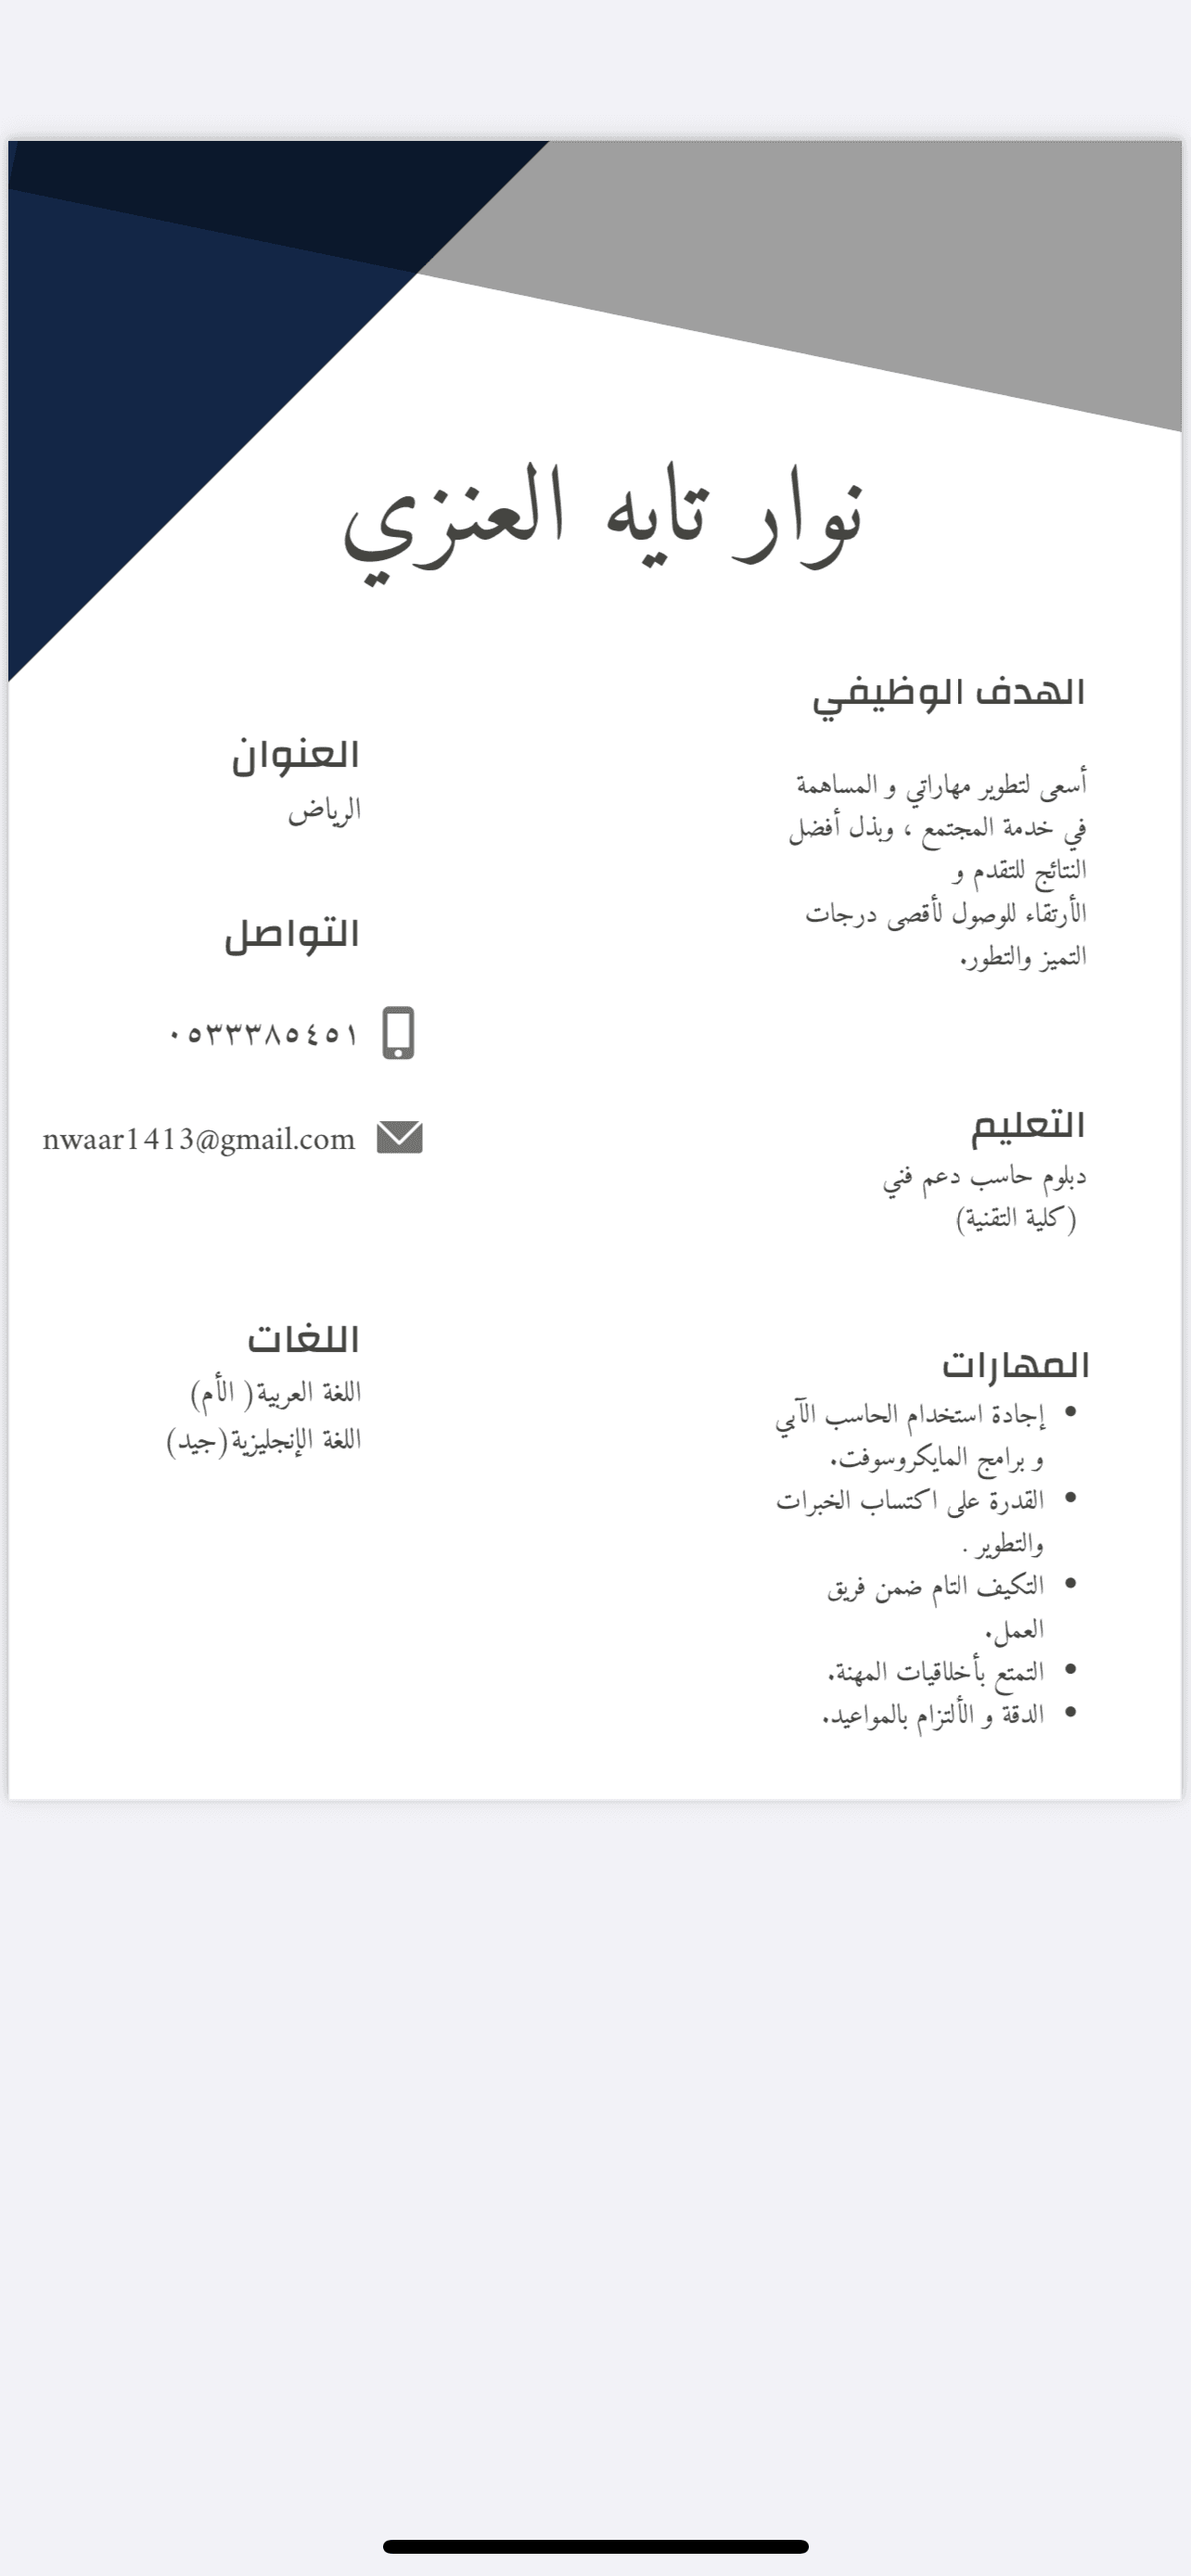Select the اللغة الإنجليزية (جيد) line
The height and width of the screenshot is (2576, 1191).
pos(264,1440)
